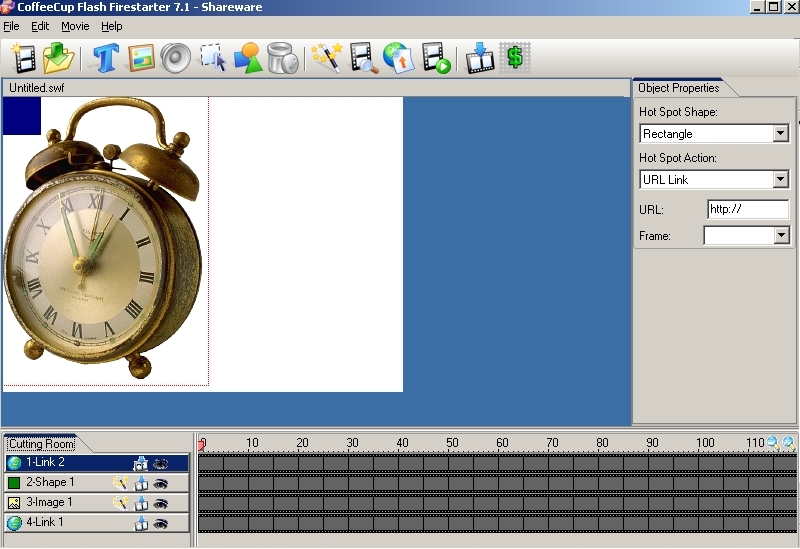Open the Frame dropdown list
Image resolution: width=800 pixels, height=549 pixels.
point(780,235)
